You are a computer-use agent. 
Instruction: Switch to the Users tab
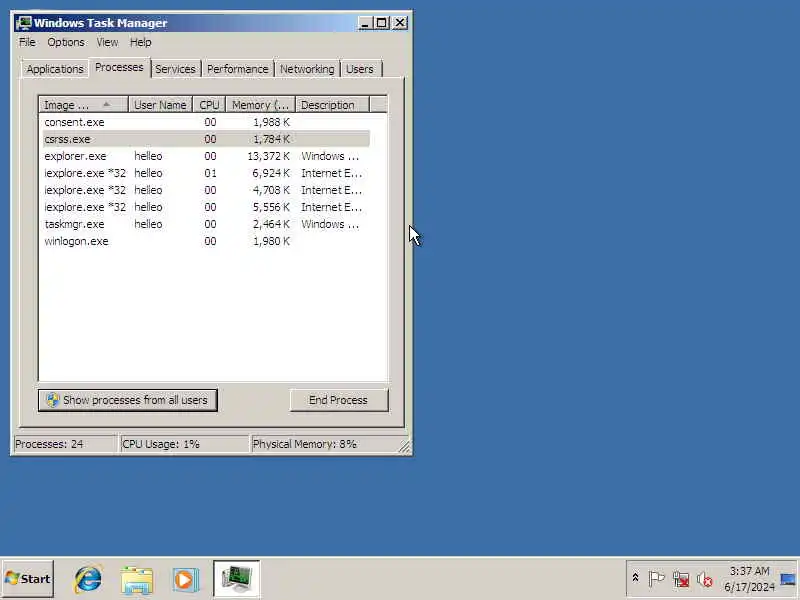point(360,69)
